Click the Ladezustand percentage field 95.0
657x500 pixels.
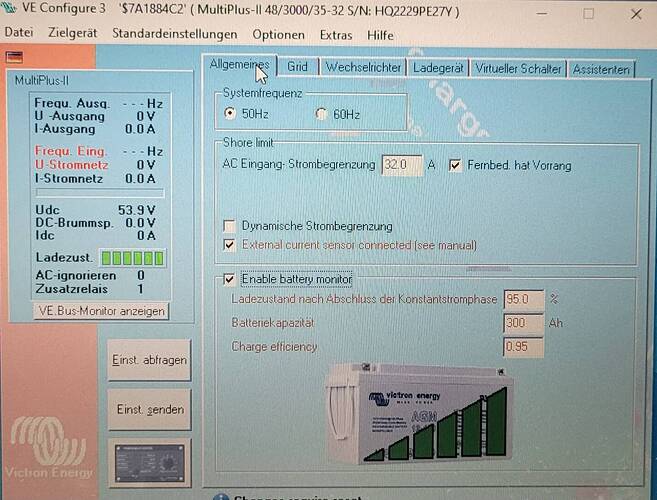[x=524, y=299]
